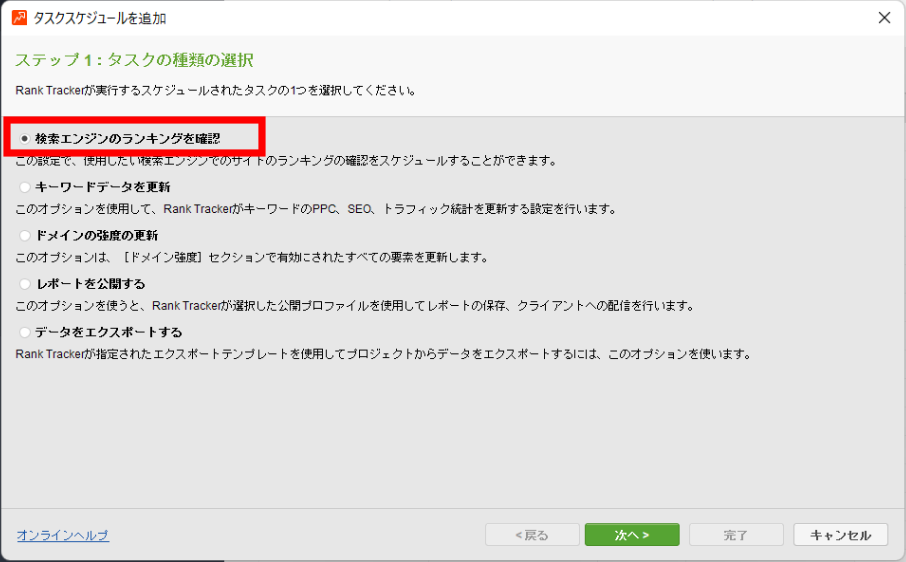Open the オンラインヘルプ link
Screen dimensions: 906x562
(62, 535)
